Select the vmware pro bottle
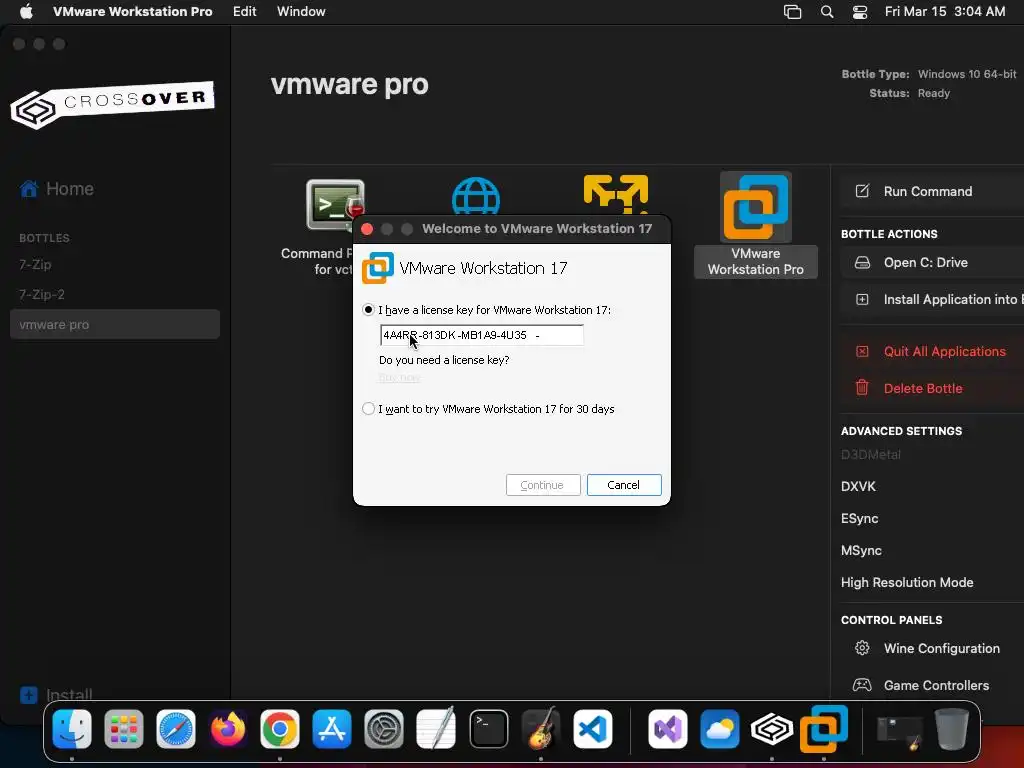This screenshot has height=768, width=1024. pyautogui.click(x=115, y=325)
